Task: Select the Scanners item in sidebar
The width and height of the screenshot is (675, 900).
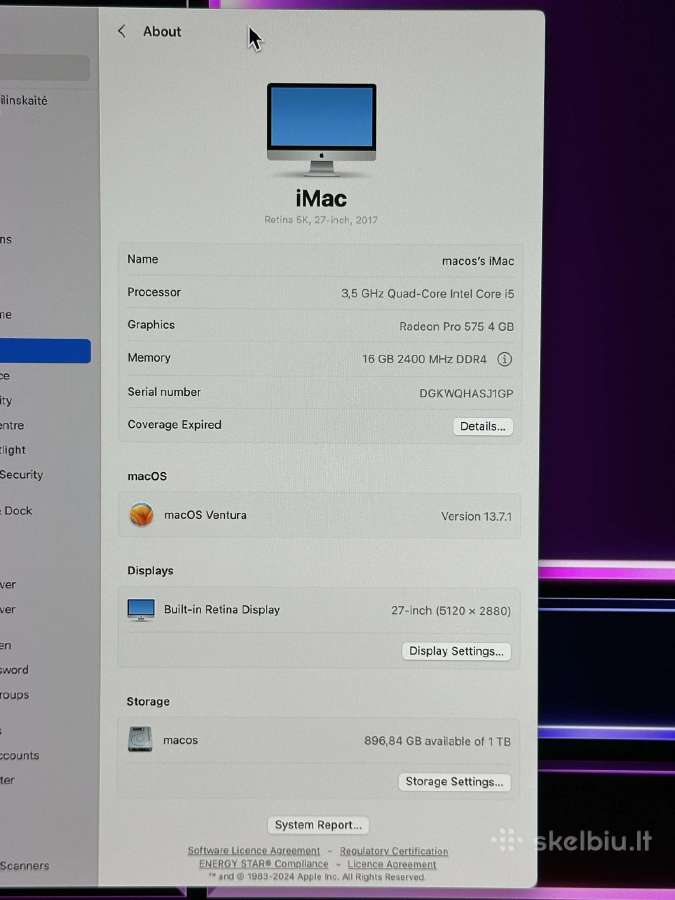Action: [x=24, y=866]
